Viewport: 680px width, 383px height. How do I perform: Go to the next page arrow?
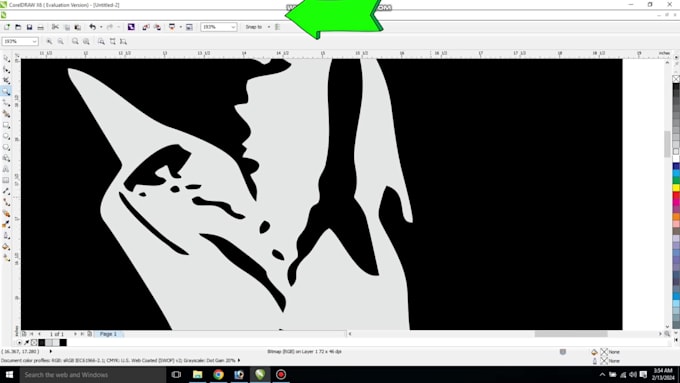point(75,334)
